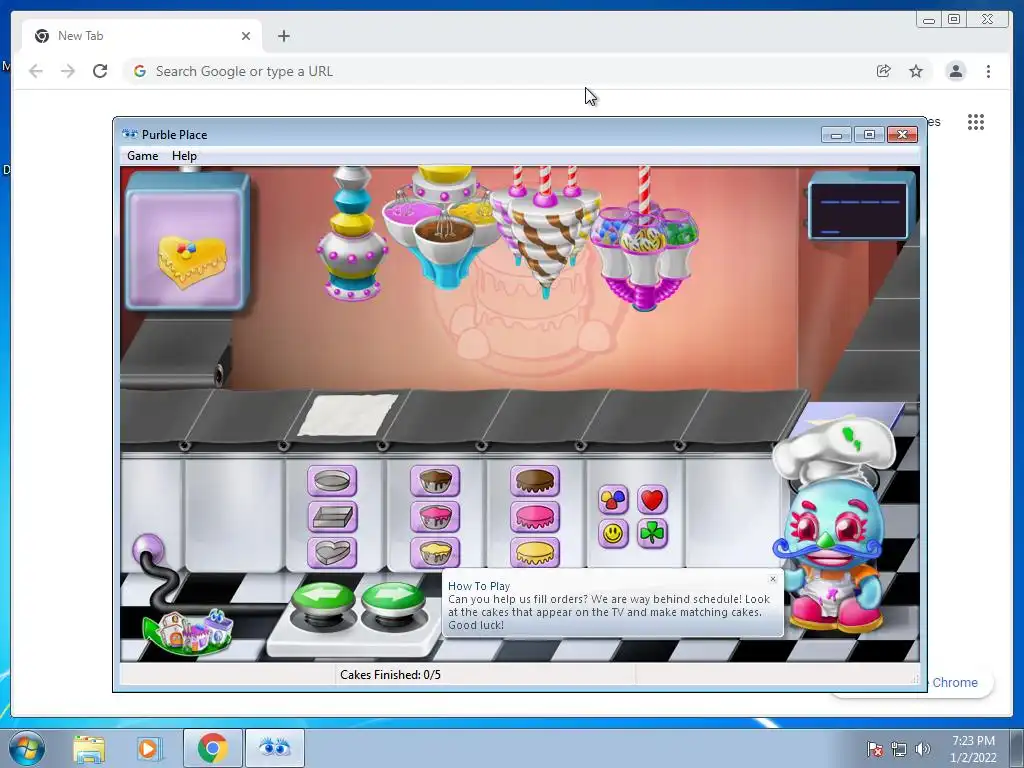Click the dark score monitor screen
This screenshot has height=768, width=1024.
click(x=861, y=209)
